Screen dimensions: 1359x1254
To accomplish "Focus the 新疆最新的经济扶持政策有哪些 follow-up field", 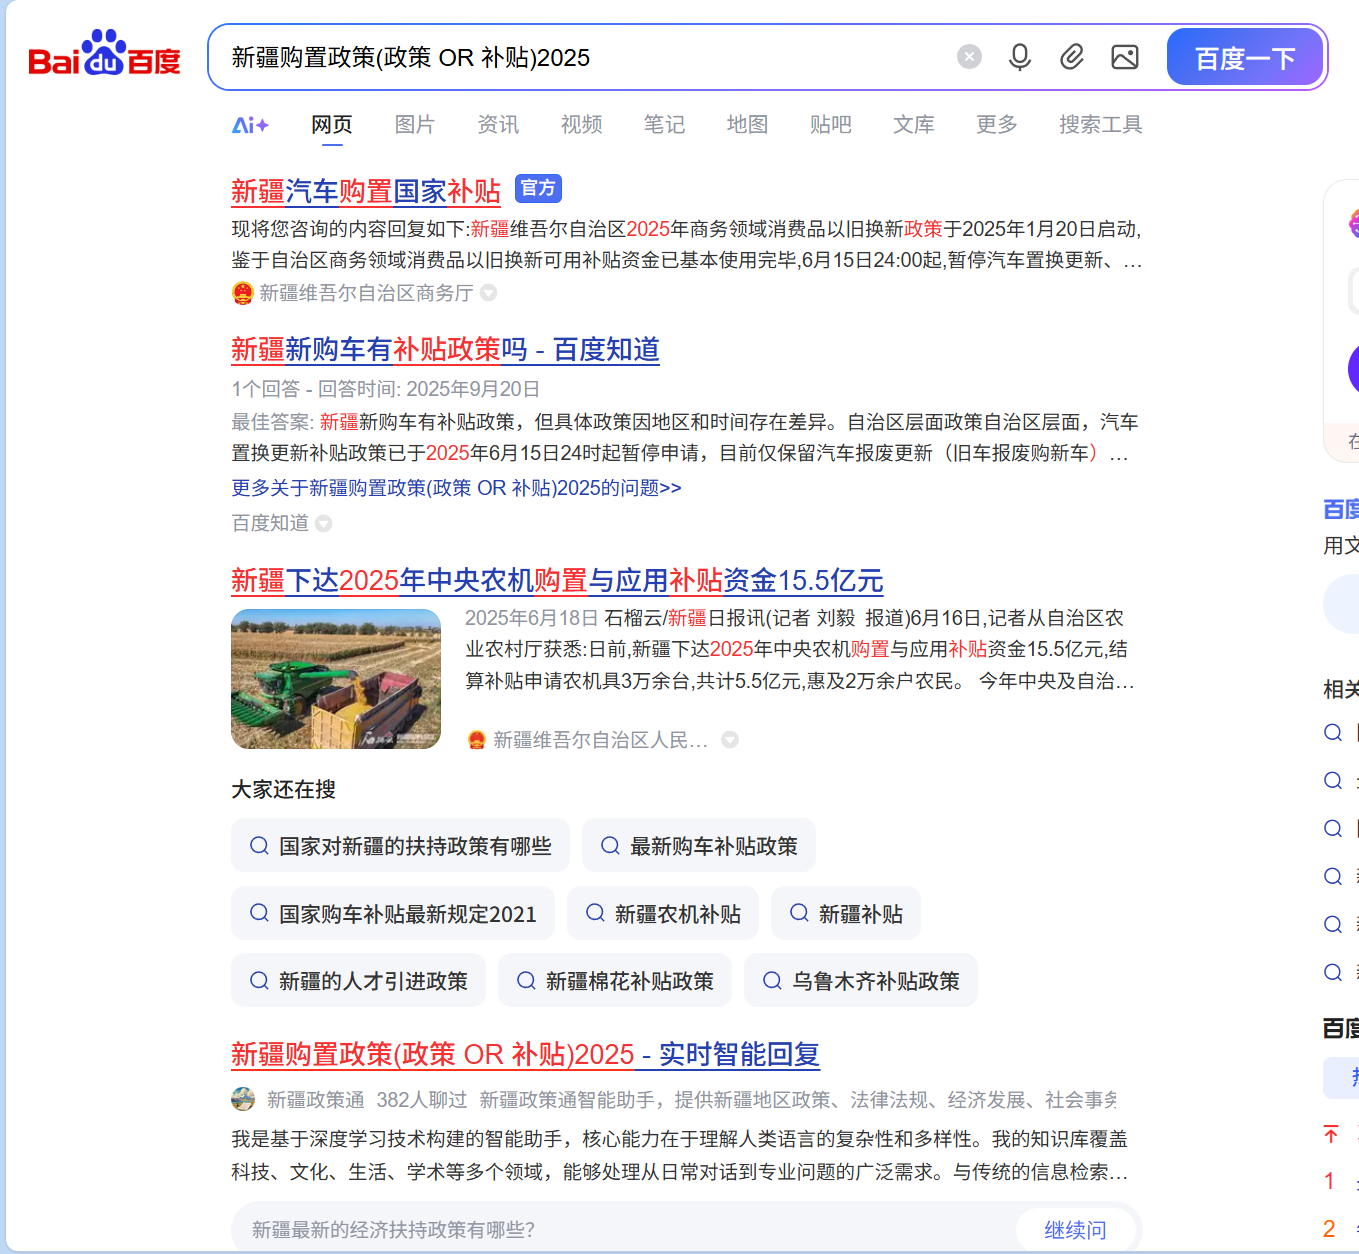I will (x=625, y=1230).
